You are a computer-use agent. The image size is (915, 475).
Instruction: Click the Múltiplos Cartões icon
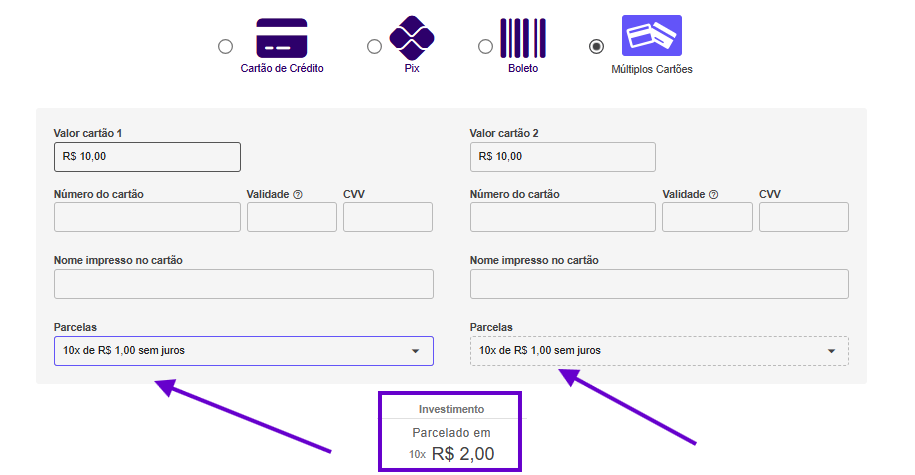[x=652, y=36]
